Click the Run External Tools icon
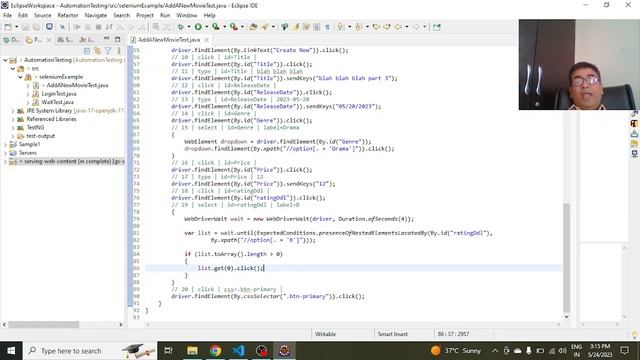Screen dimensions: 640x360 233,27
